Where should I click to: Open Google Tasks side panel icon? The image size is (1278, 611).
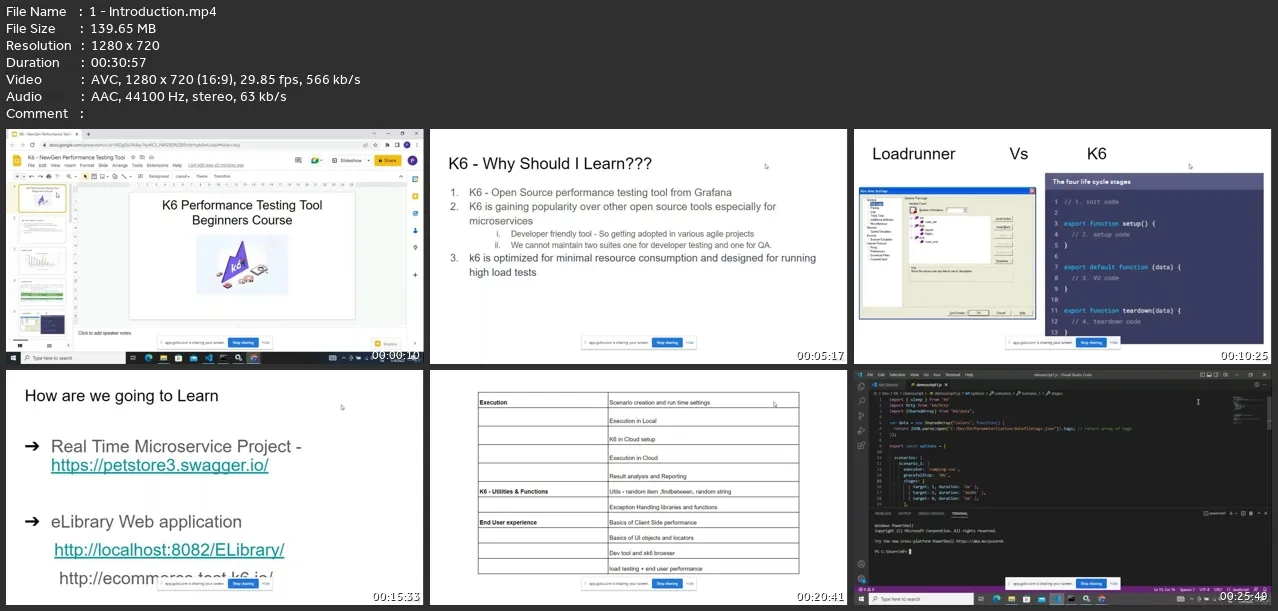click(415, 213)
